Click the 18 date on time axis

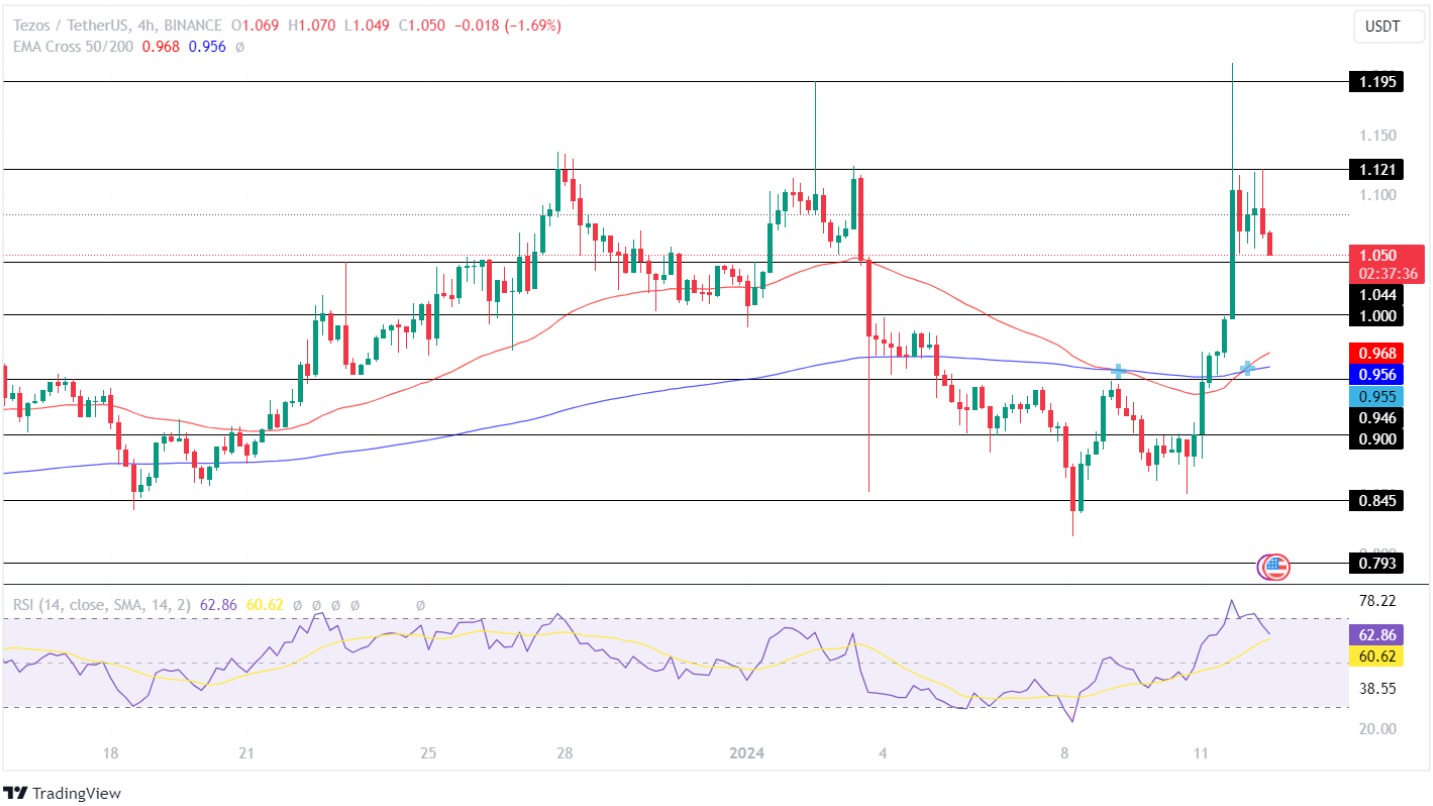pos(111,752)
